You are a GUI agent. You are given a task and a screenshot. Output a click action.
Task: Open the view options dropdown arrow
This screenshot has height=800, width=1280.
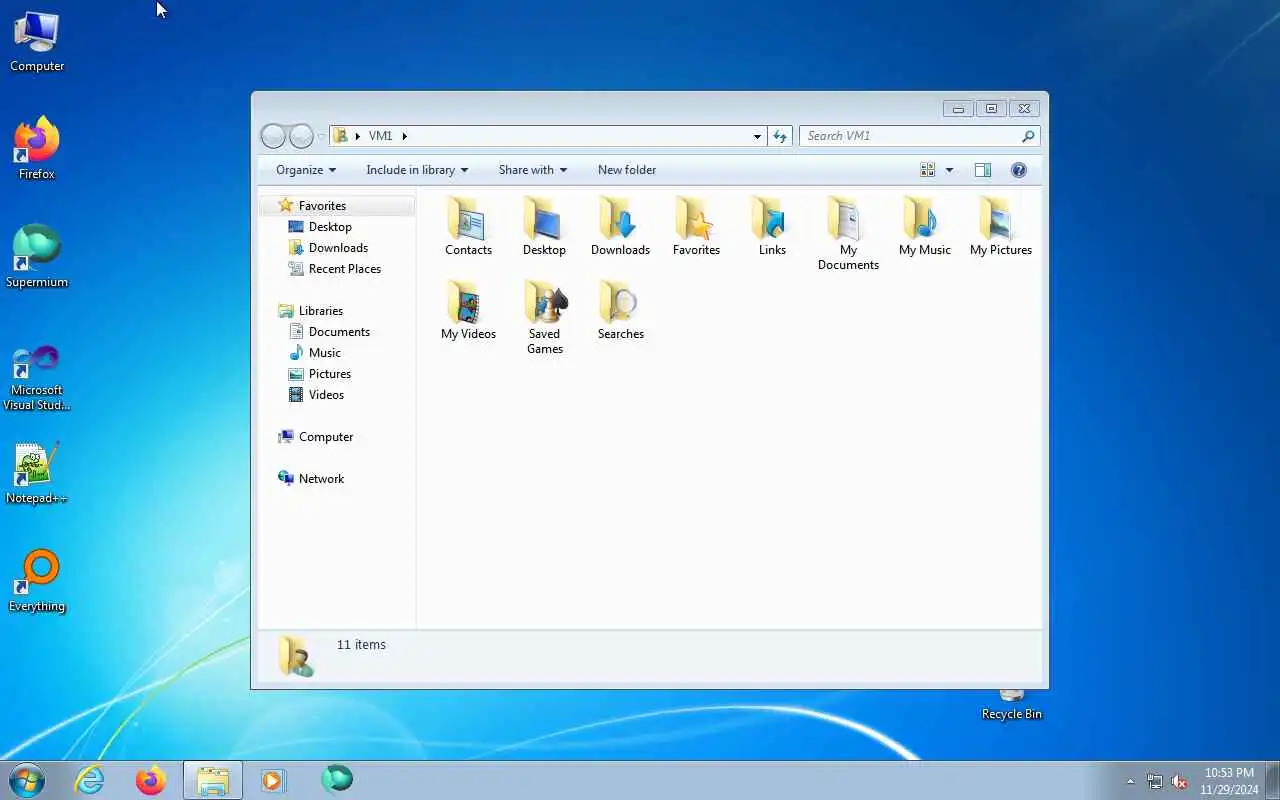949,170
